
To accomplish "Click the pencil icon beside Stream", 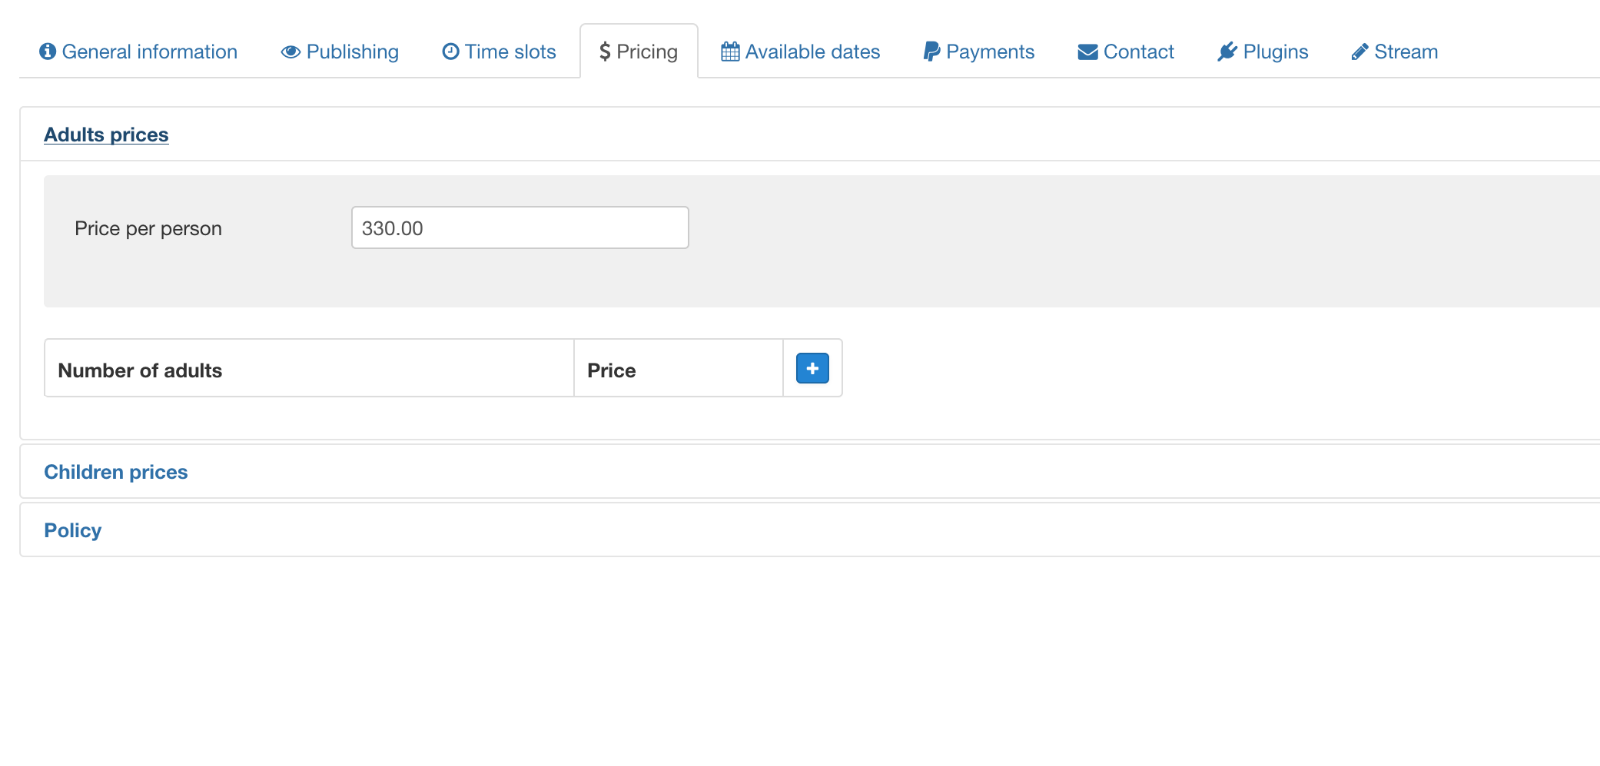I will 1359,52.
